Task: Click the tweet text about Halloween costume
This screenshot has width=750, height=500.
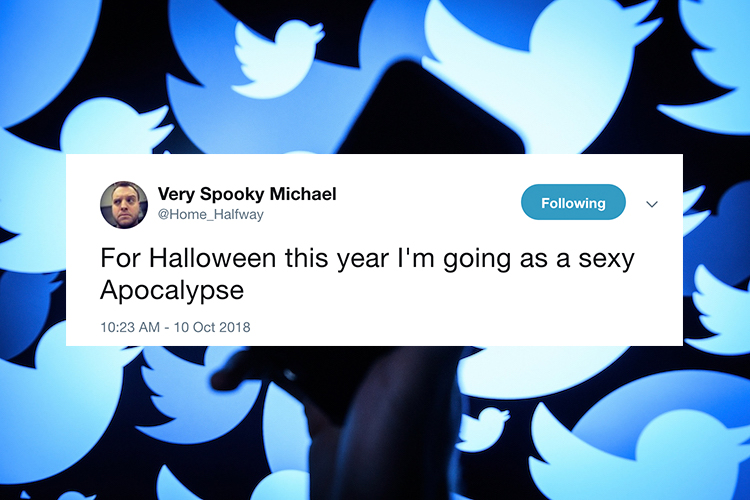Action: [367, 274]
